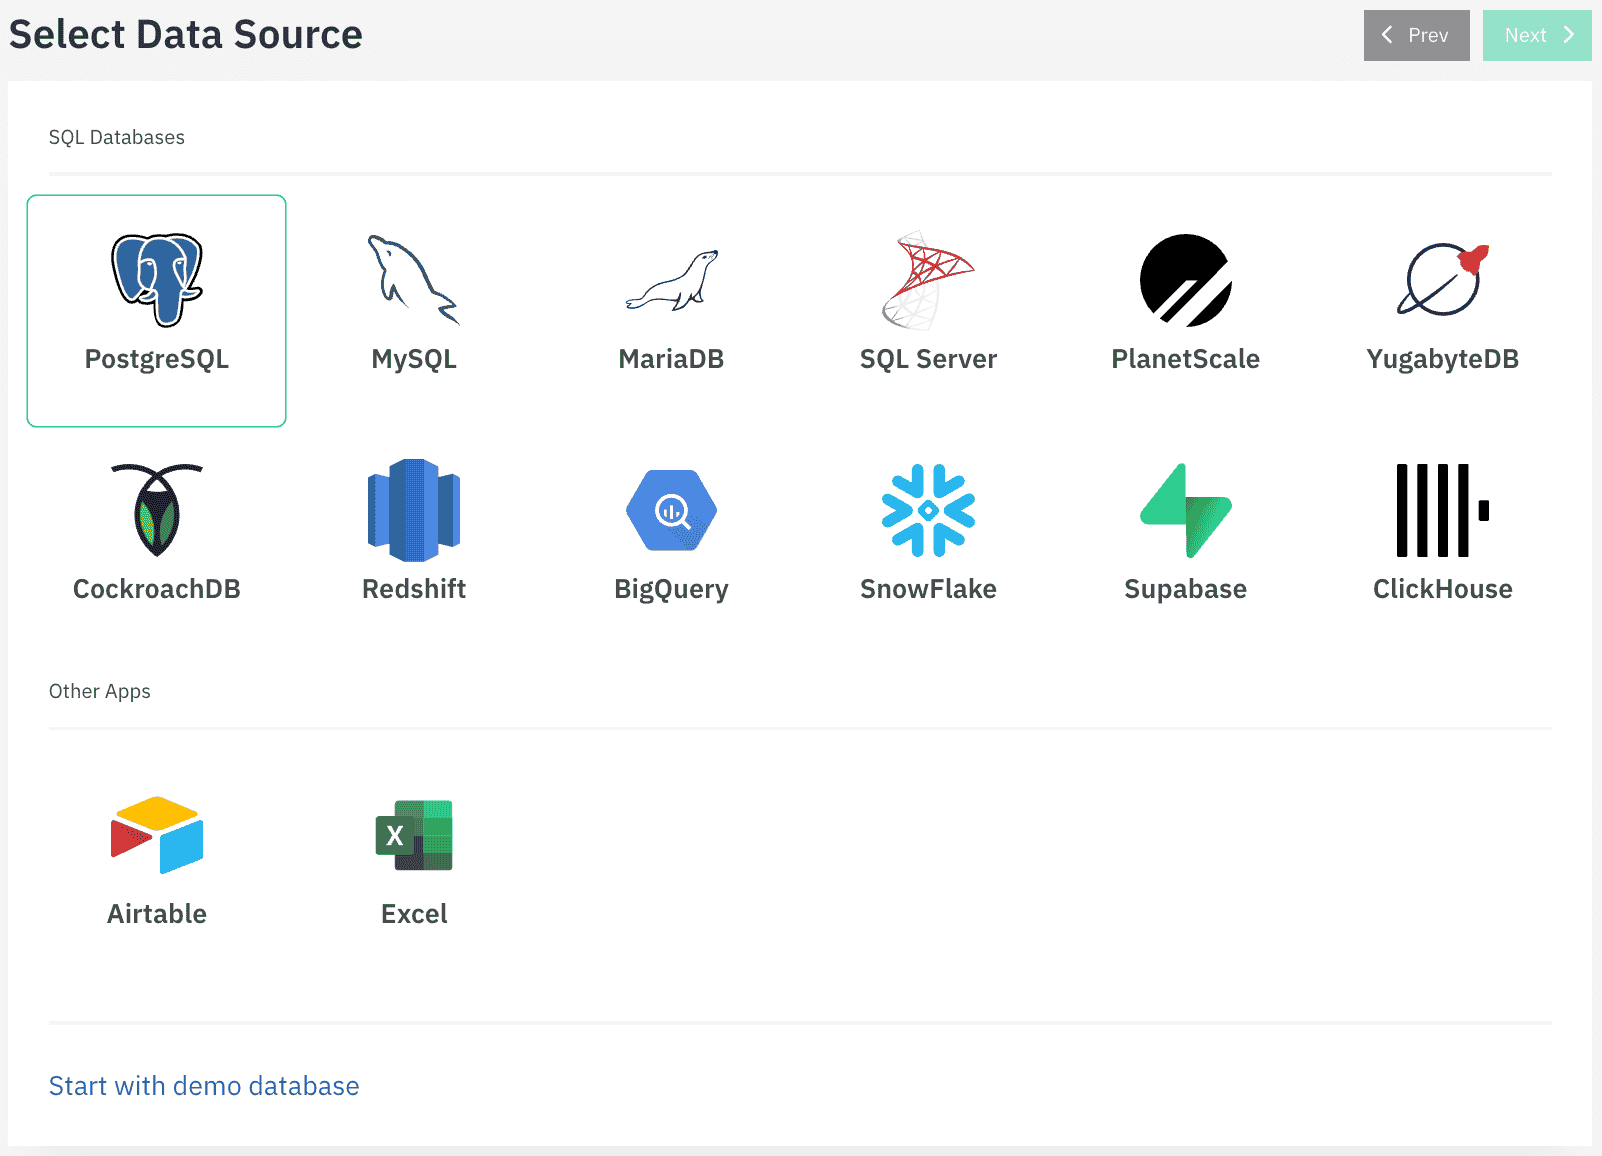The width and height of the screenshot is (1602, 1156).
Task: Click the MySQL label text
Action: (x=414, y=359)
